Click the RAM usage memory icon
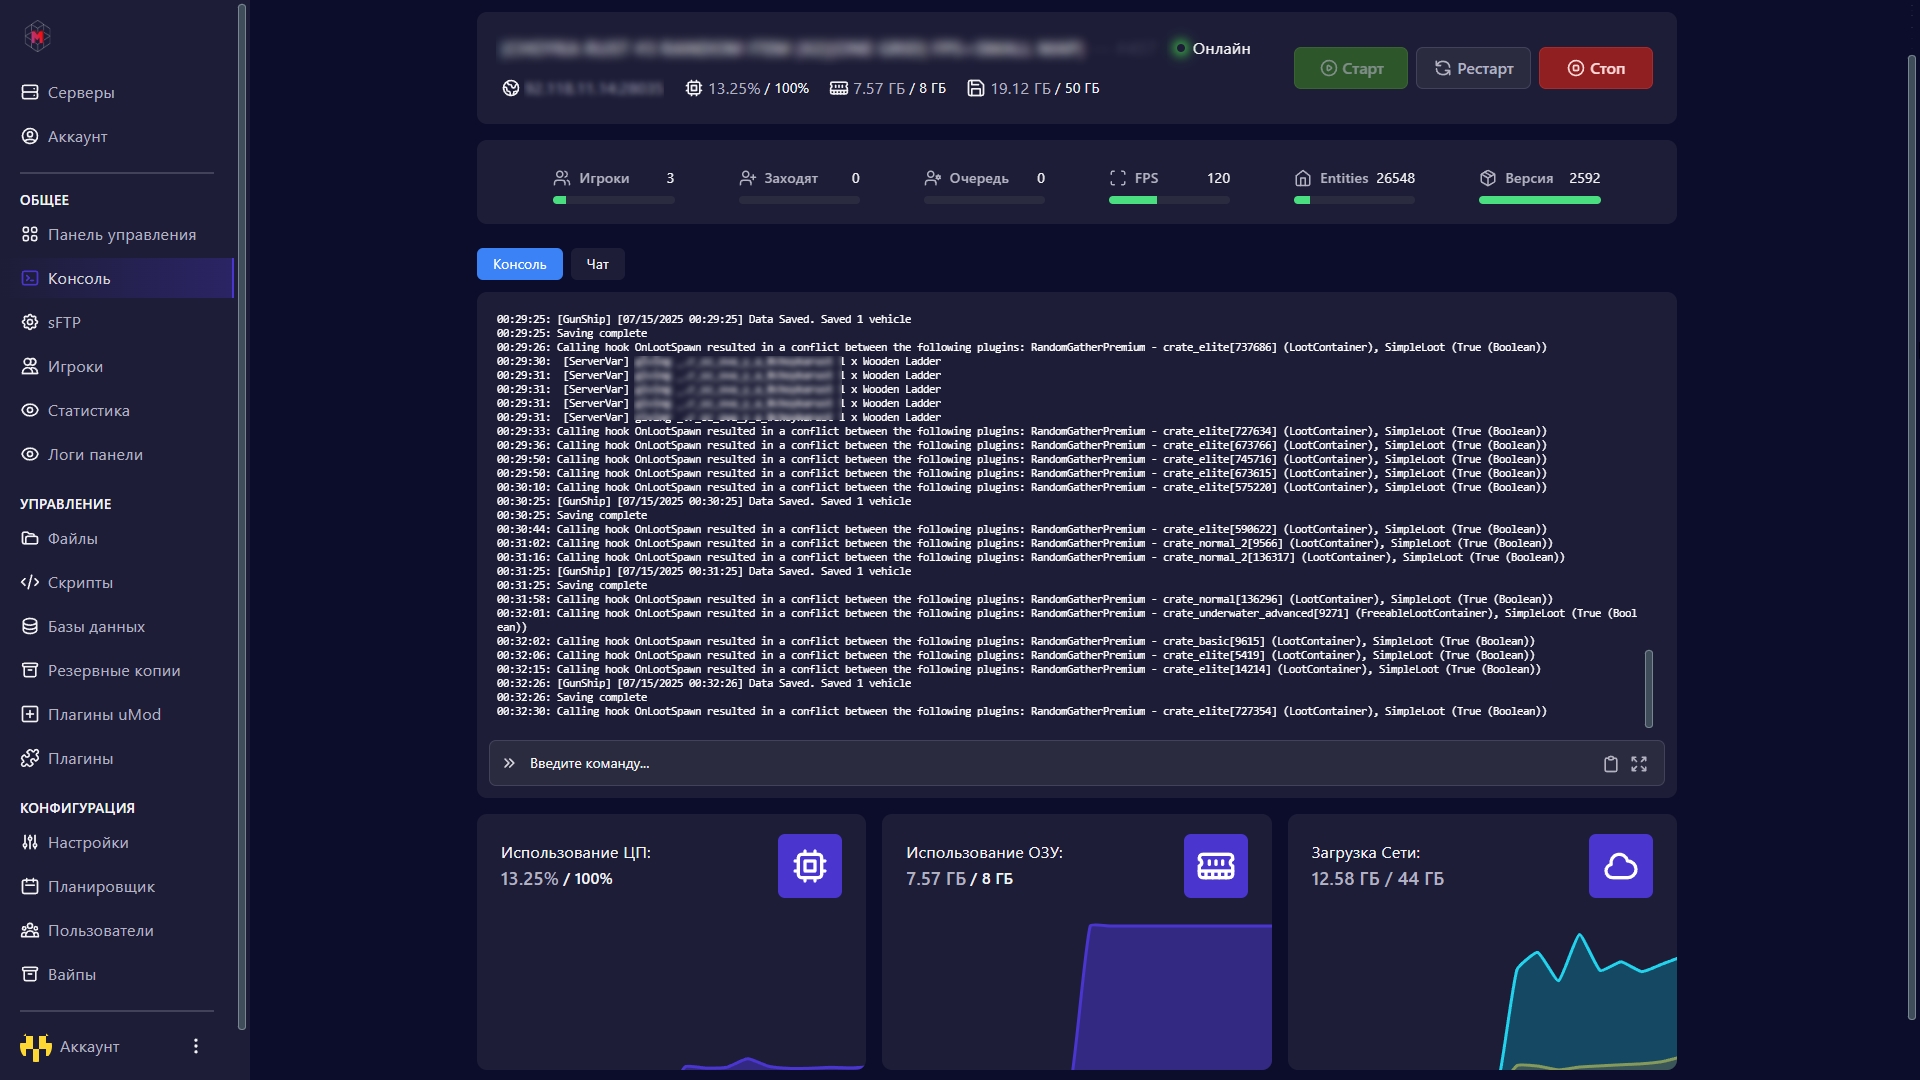 (1215, 866)
